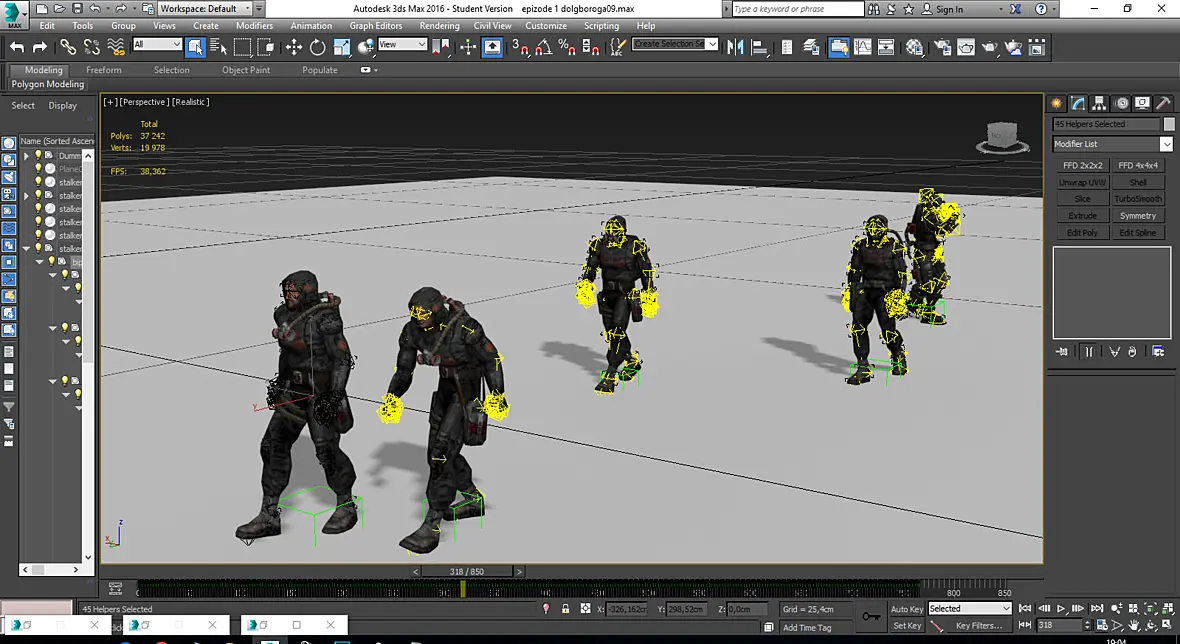1180x644 pixels.
Task: Expand the Dummy node in scene explorer
Action: 26,156
